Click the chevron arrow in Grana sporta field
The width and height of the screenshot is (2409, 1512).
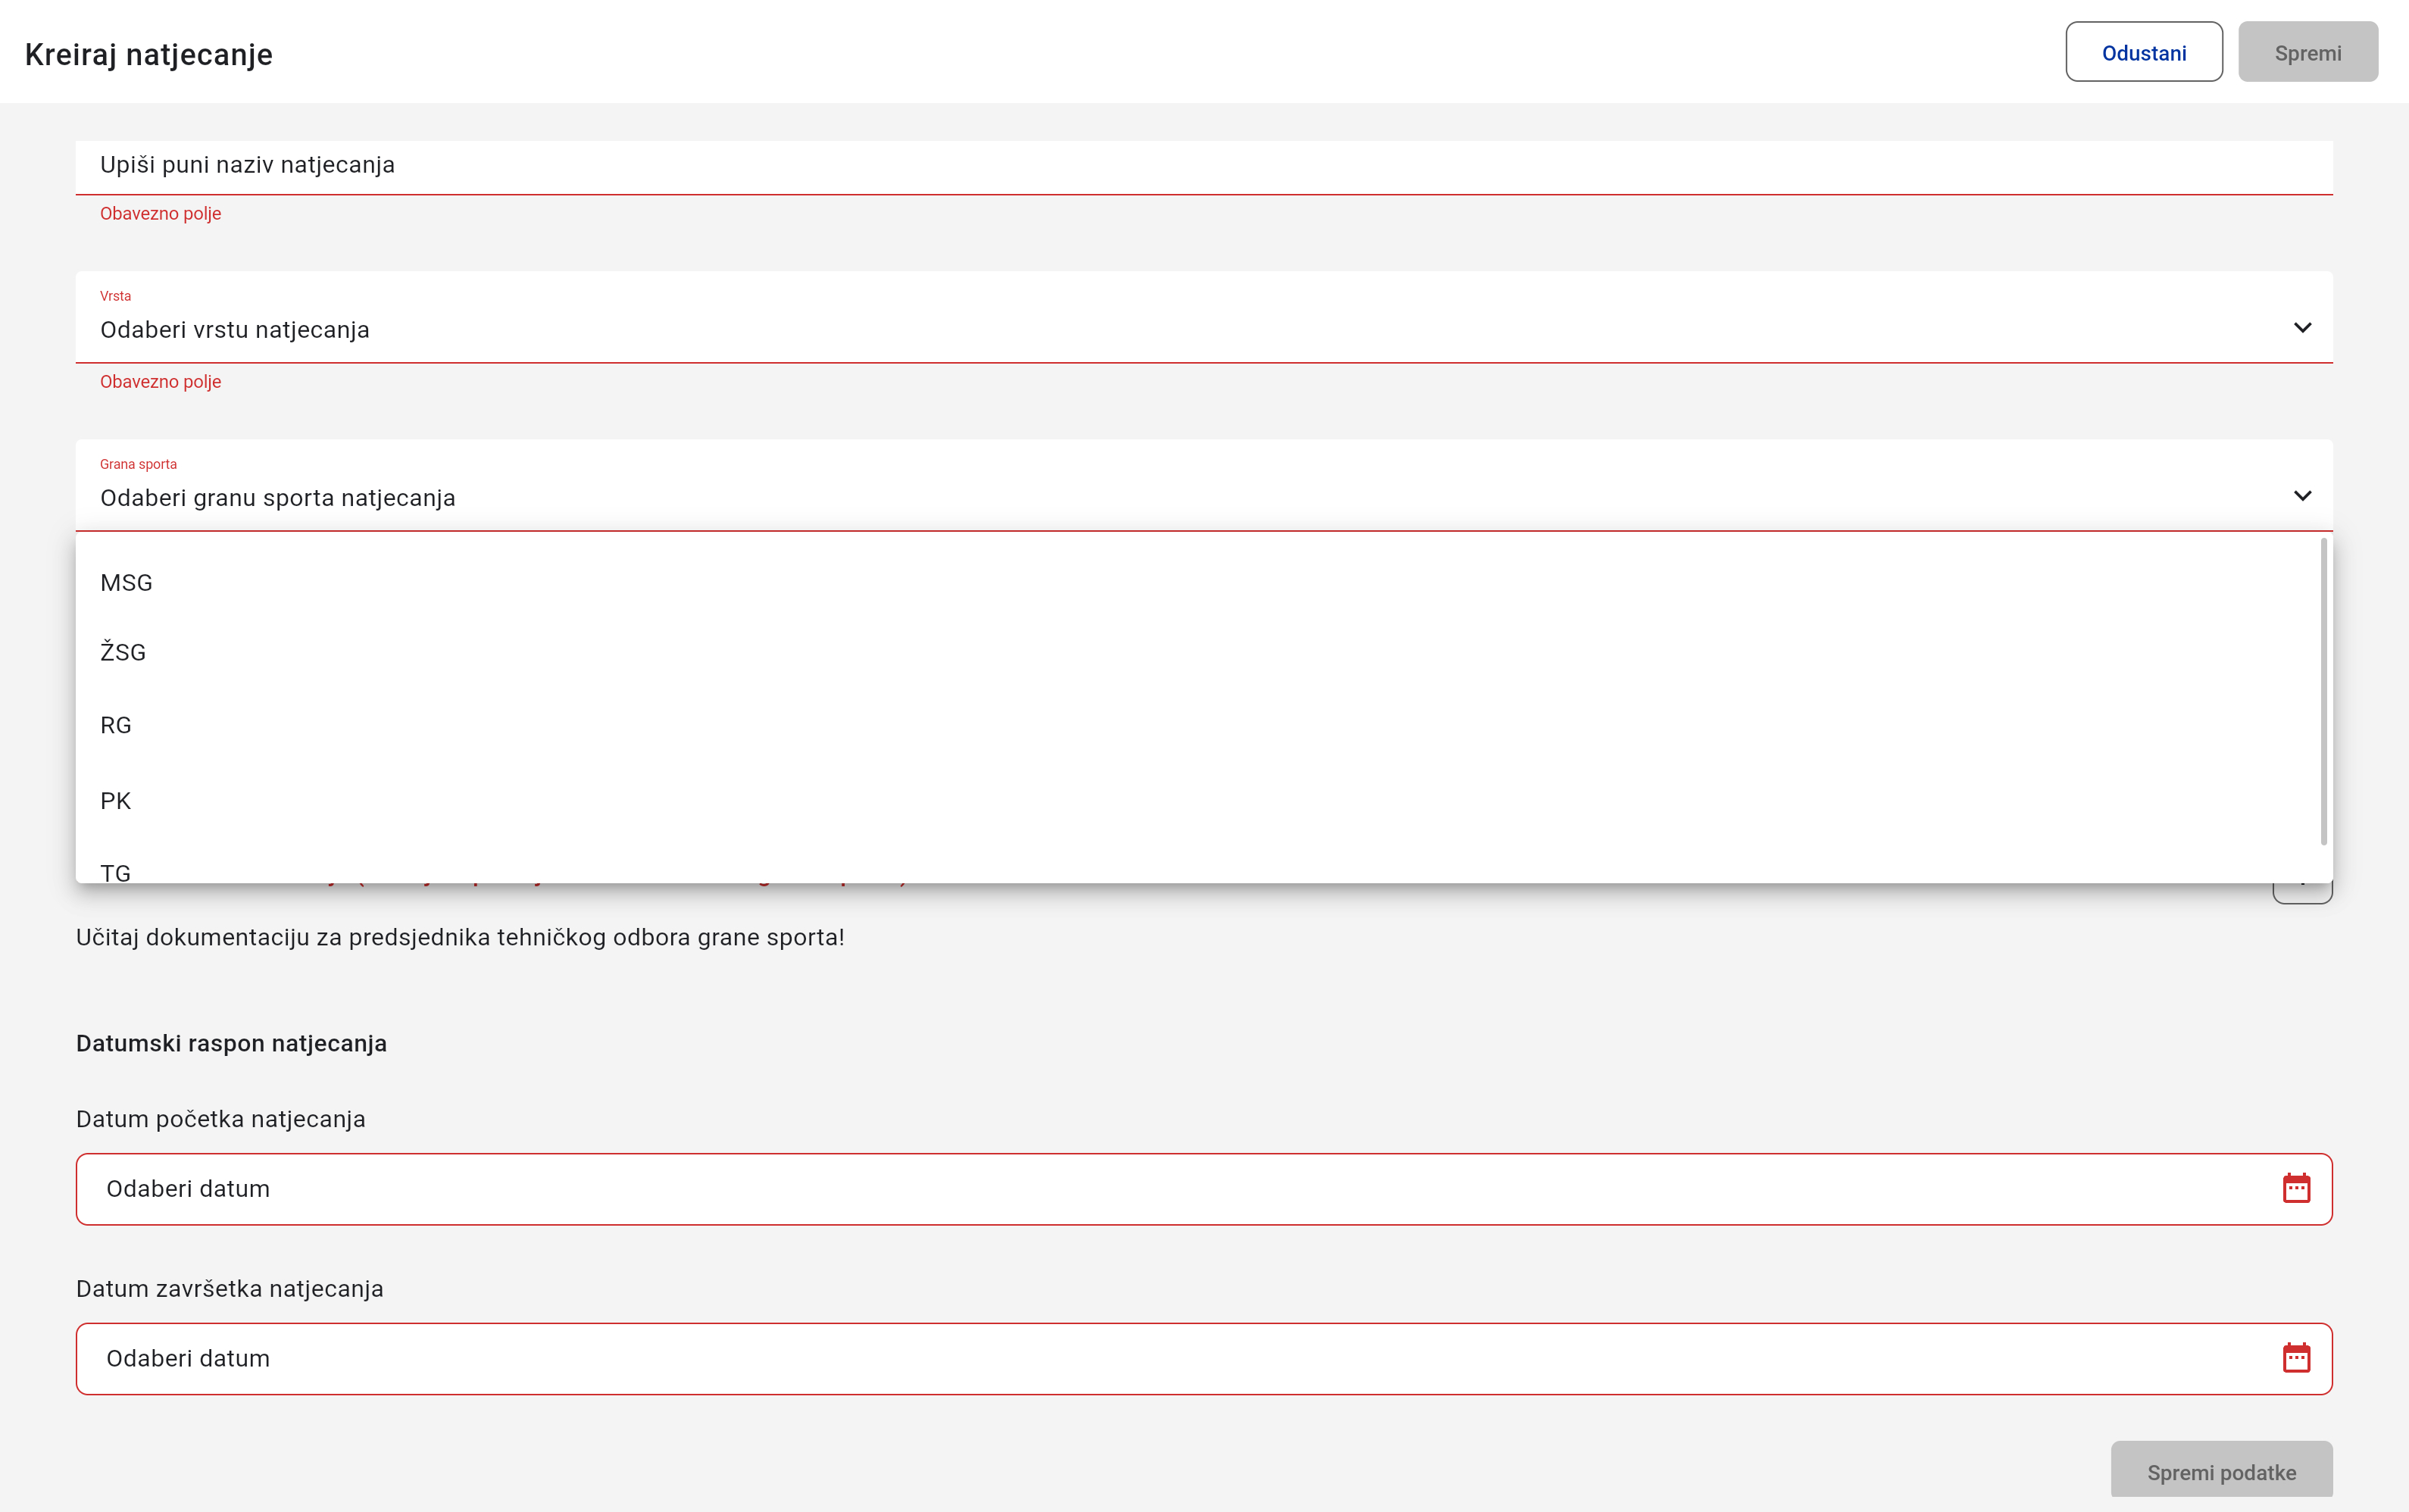coord(2302,496)
